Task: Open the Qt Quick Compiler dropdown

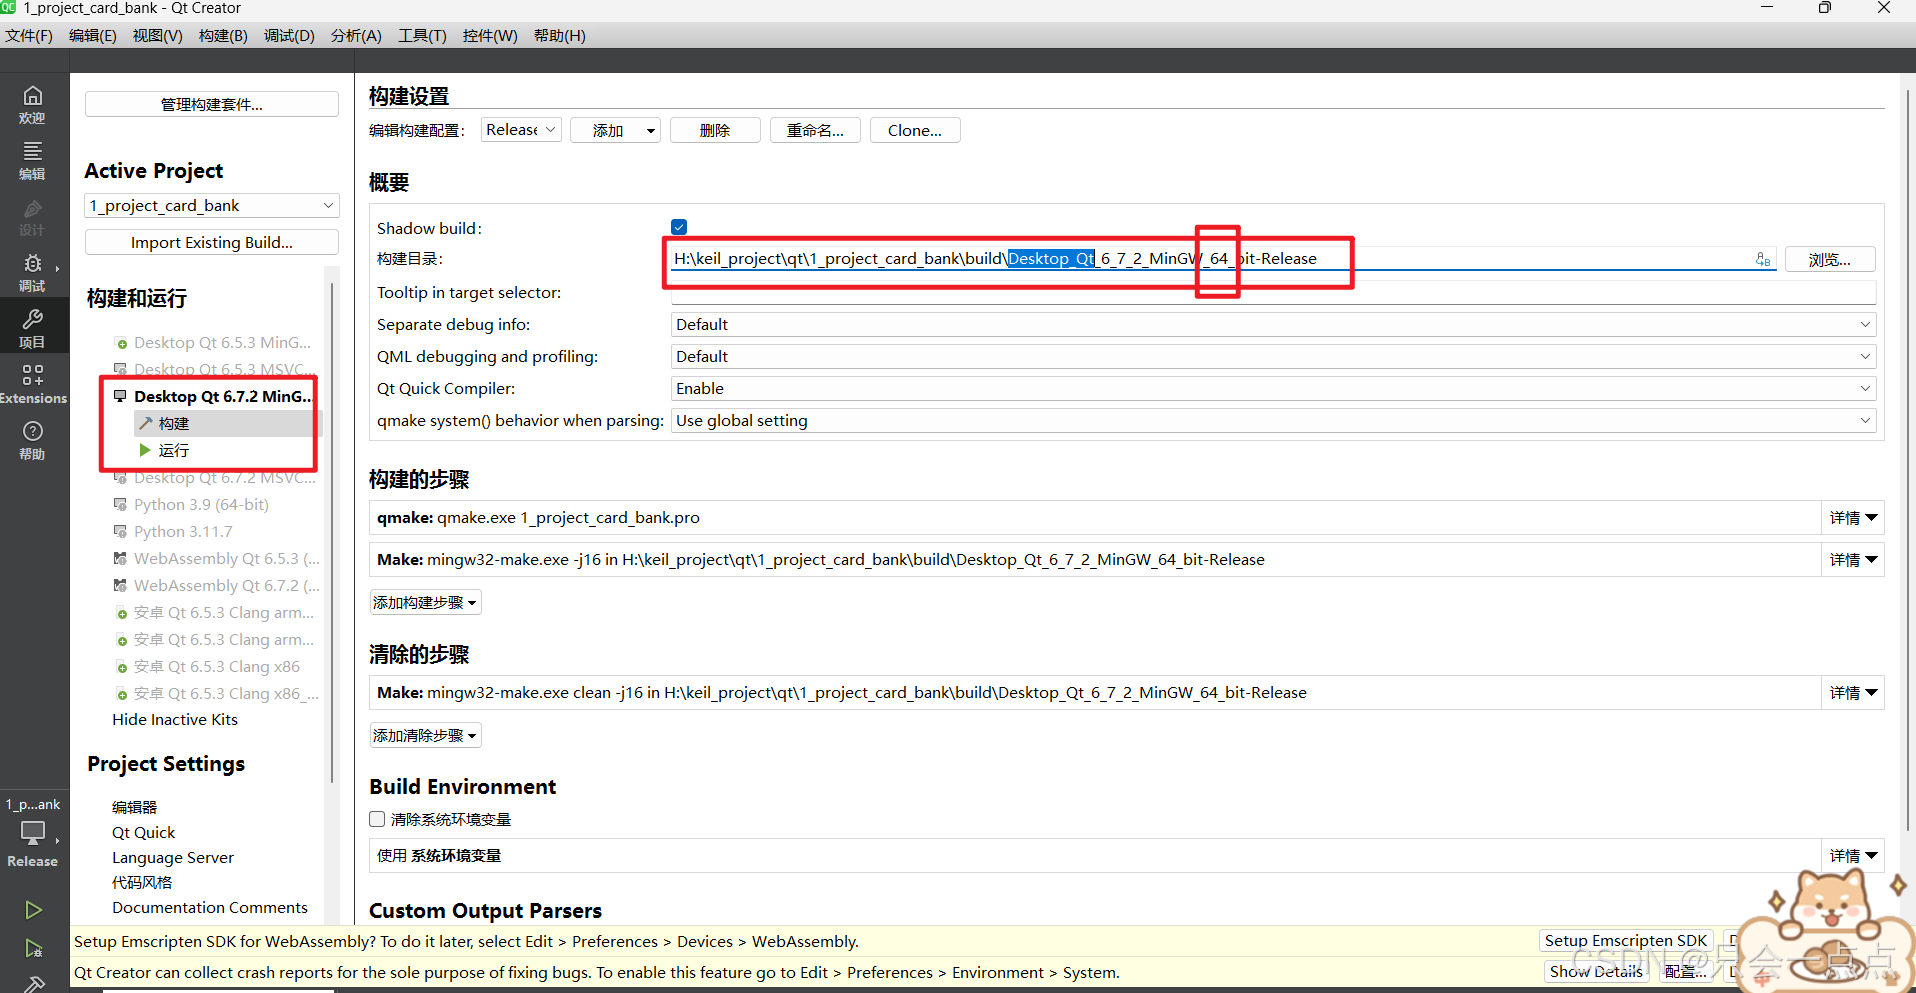Action: [x=1273, y=388]
